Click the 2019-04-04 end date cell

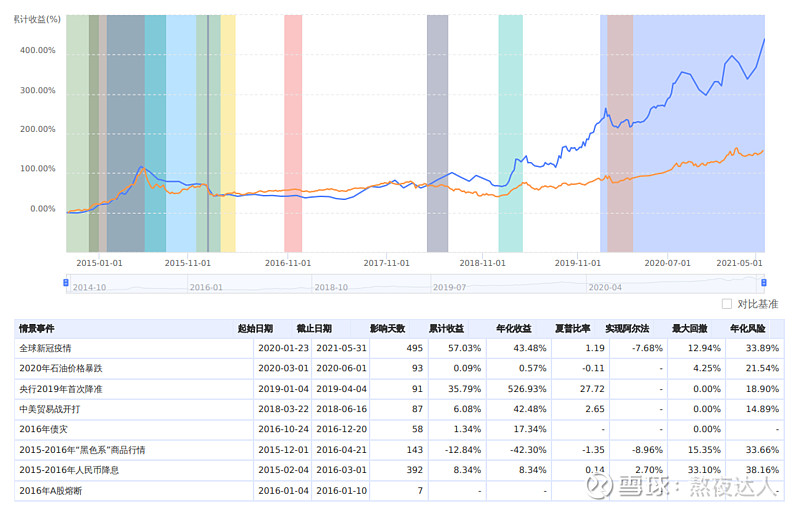(x=341, y=389)
